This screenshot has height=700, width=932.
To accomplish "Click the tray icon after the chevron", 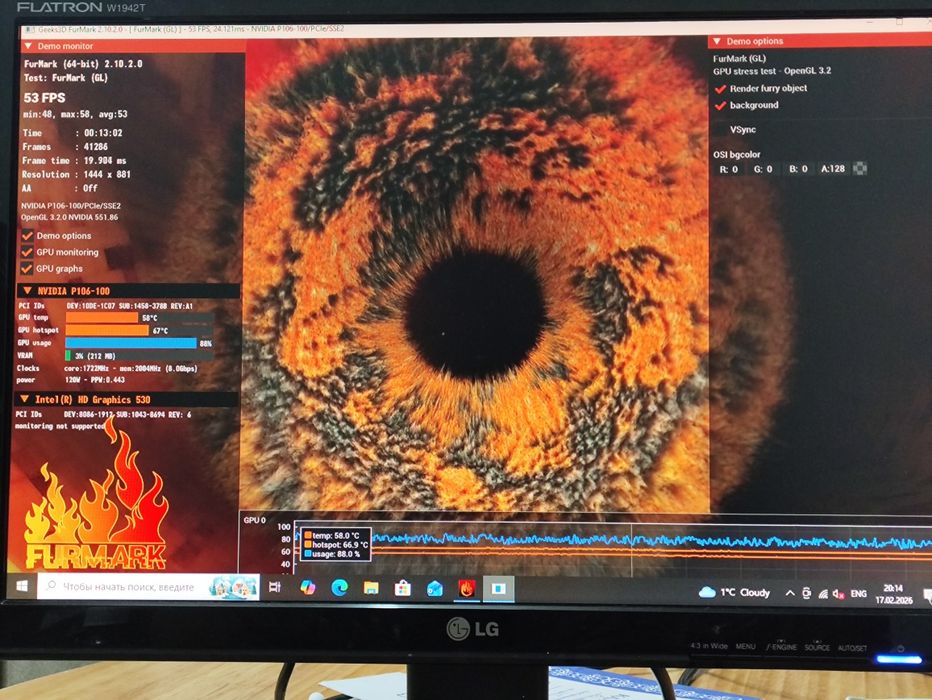I will pos(807,592).
